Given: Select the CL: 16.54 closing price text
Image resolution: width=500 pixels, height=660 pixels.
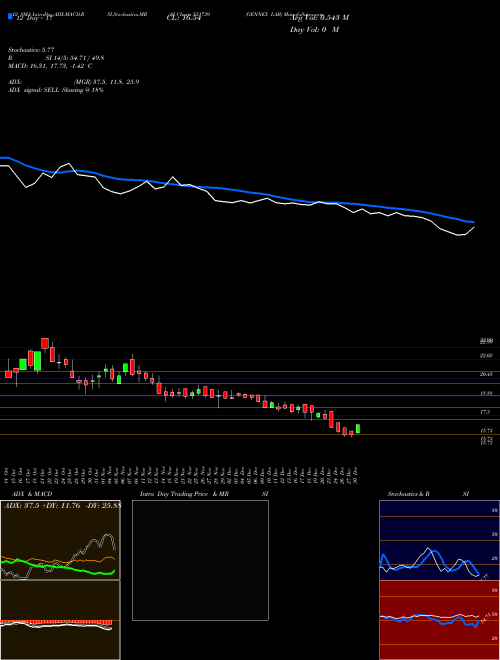Looking at the screenshot, I should pos(183,18).
